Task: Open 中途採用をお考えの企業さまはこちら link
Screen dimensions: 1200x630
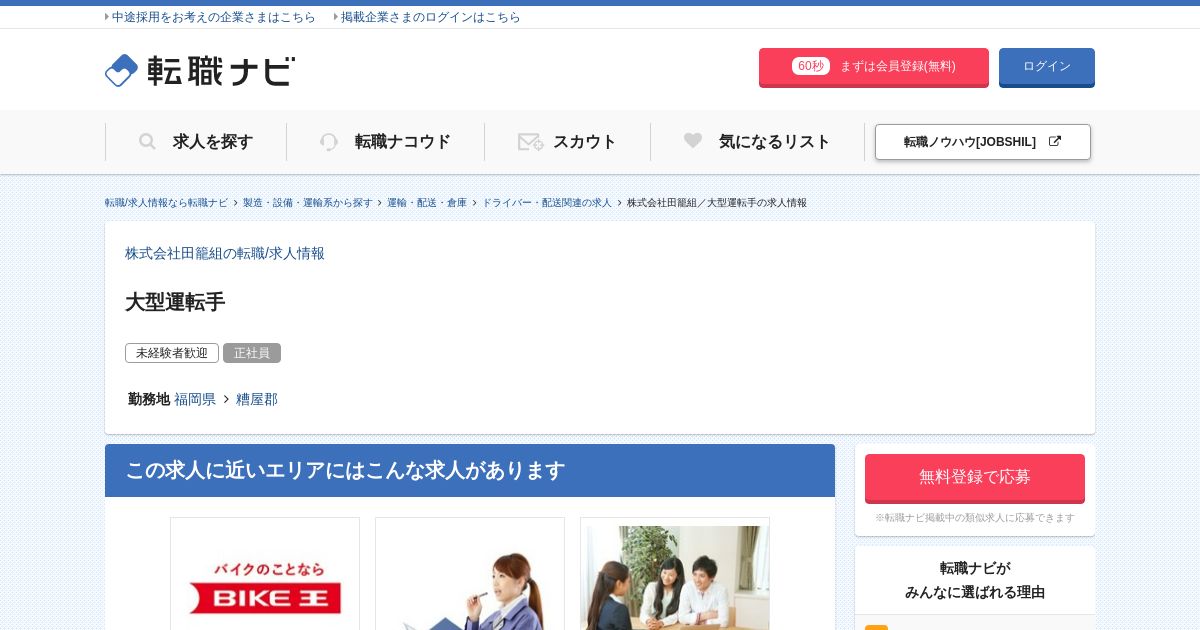Action: coord(213,17)
